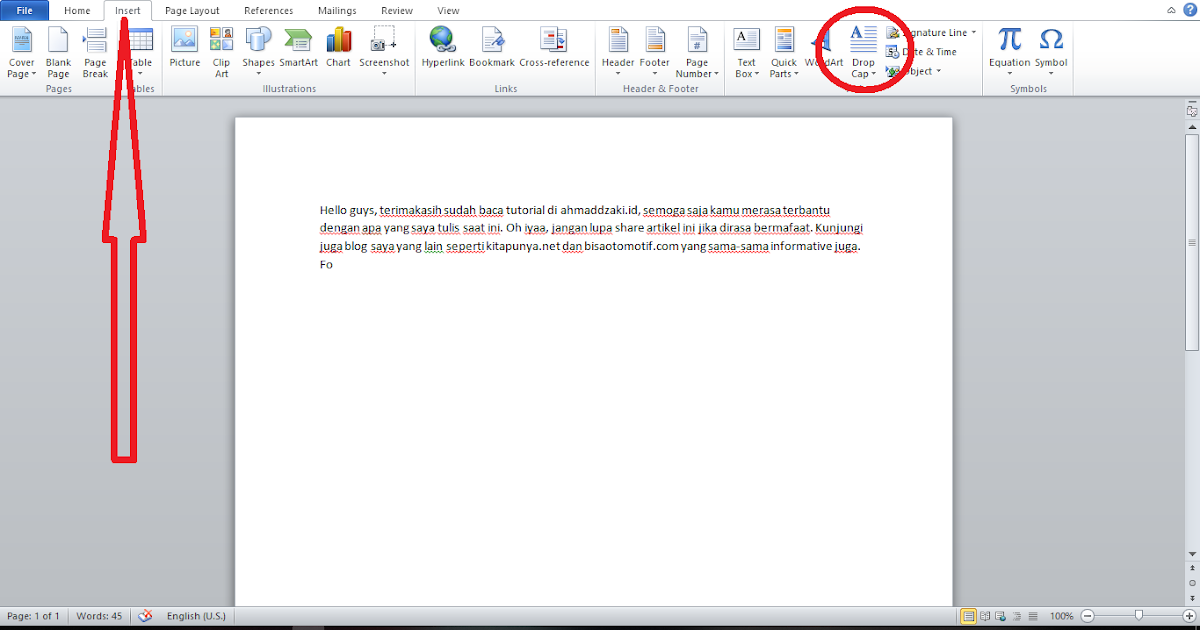Insert a Hyperlink
The height and width of the screenshot is (630, 1200).
tap(443, 48)
